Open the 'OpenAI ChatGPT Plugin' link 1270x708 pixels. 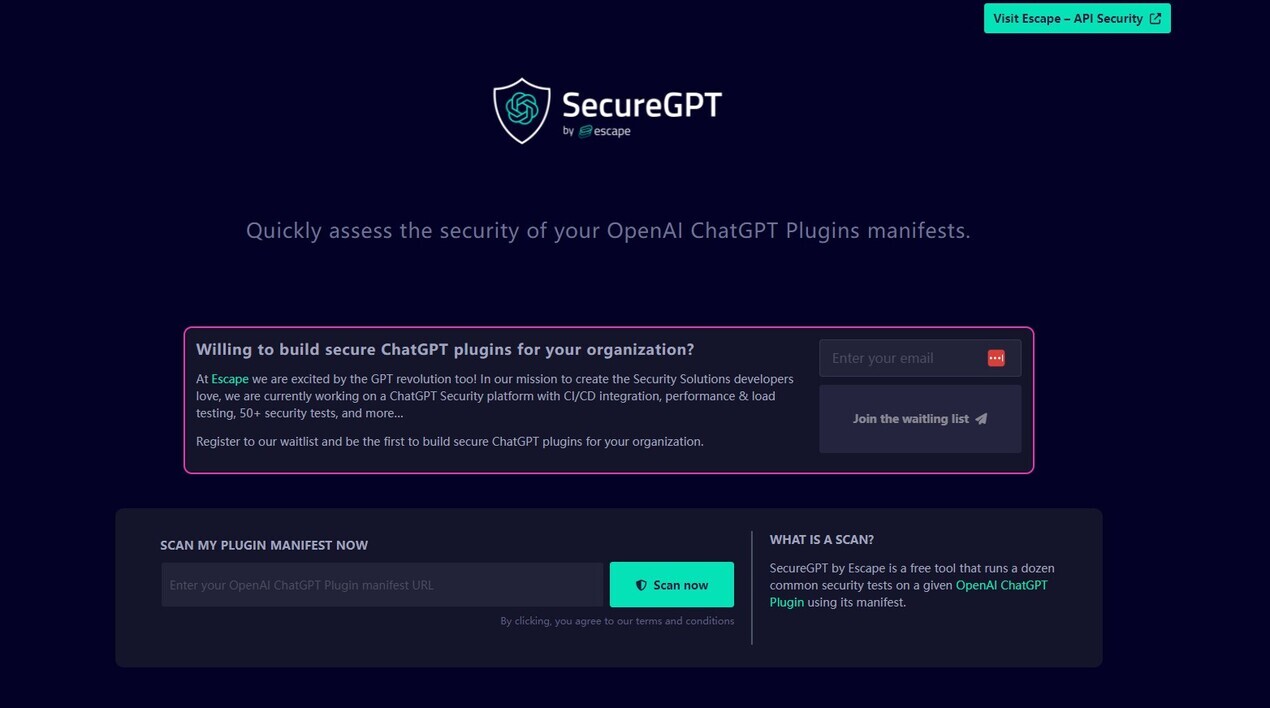(1001, 585)
